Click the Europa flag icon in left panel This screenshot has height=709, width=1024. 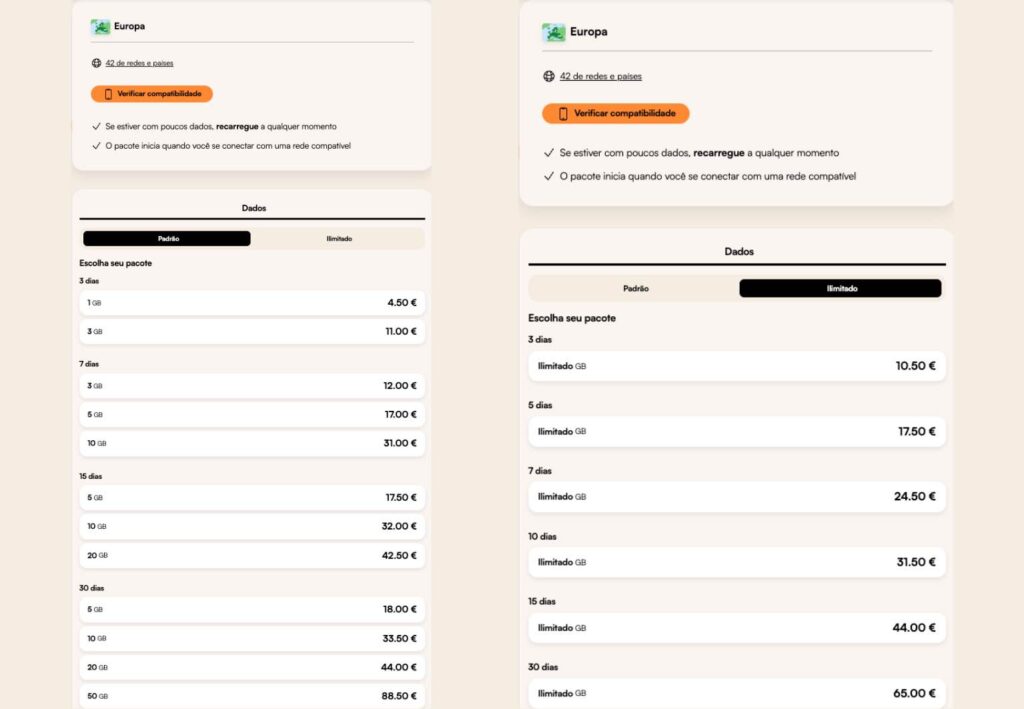coord(100,27)
